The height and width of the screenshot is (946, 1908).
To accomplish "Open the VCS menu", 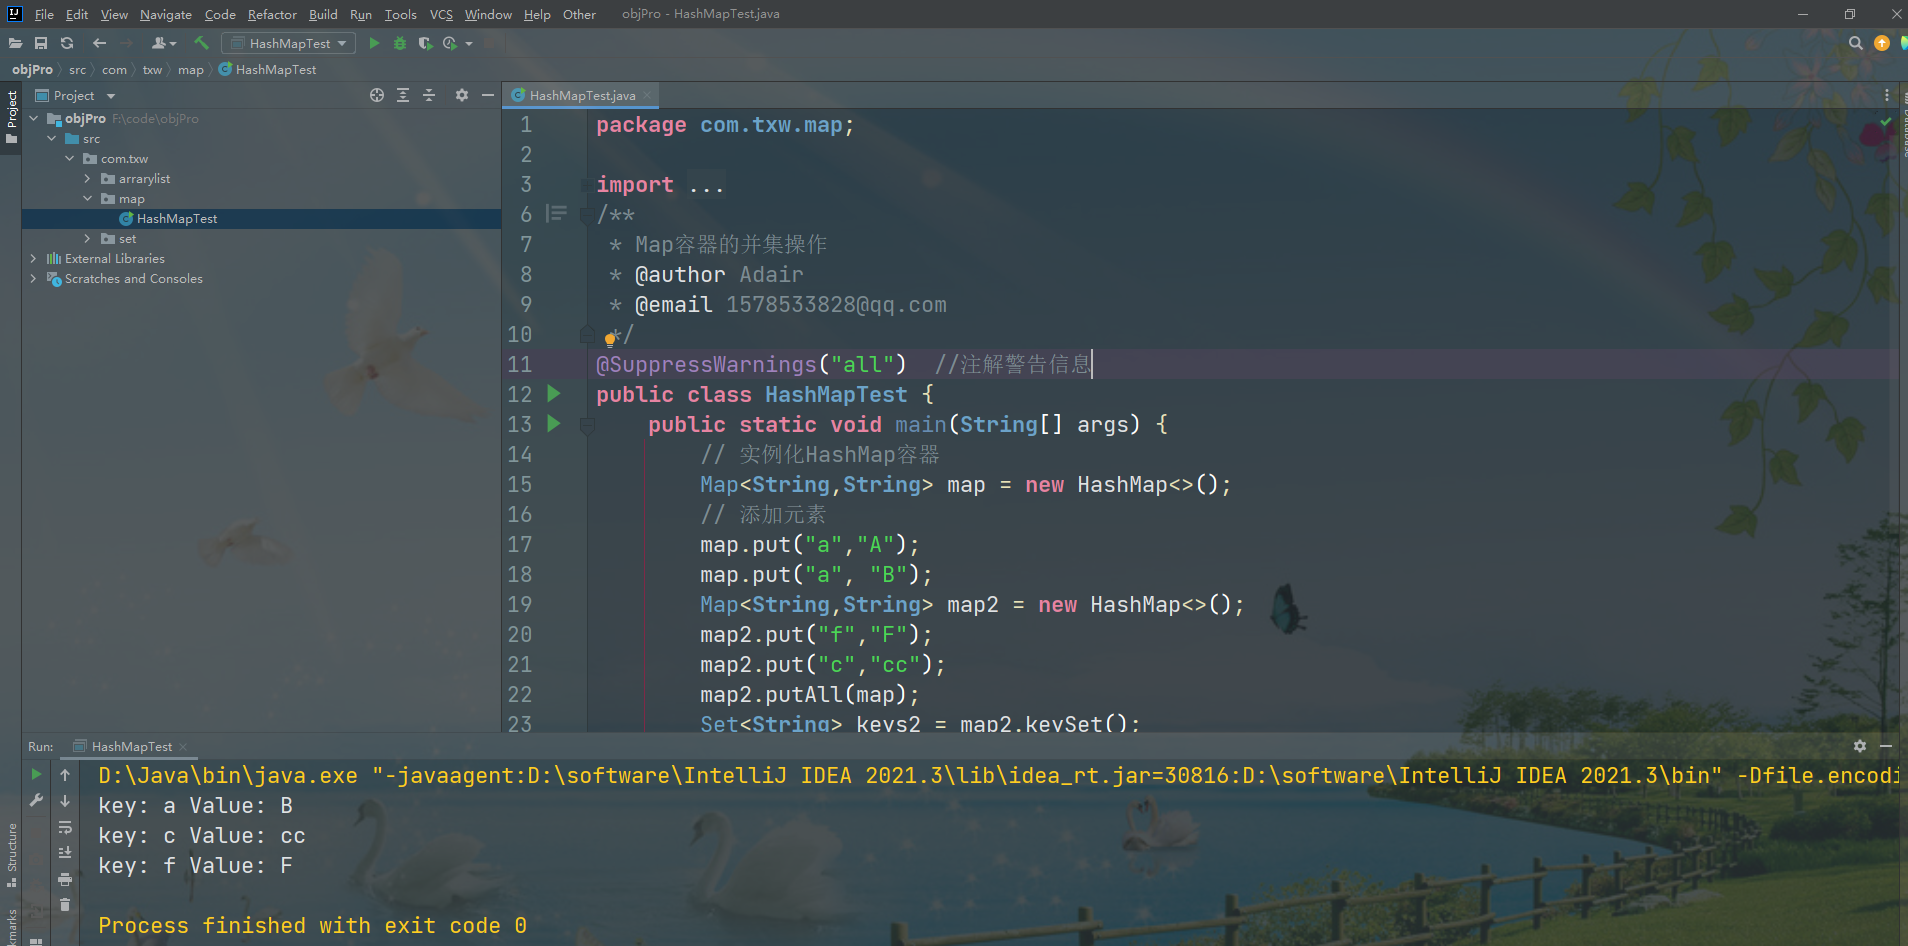I will [x=441, y=14].
